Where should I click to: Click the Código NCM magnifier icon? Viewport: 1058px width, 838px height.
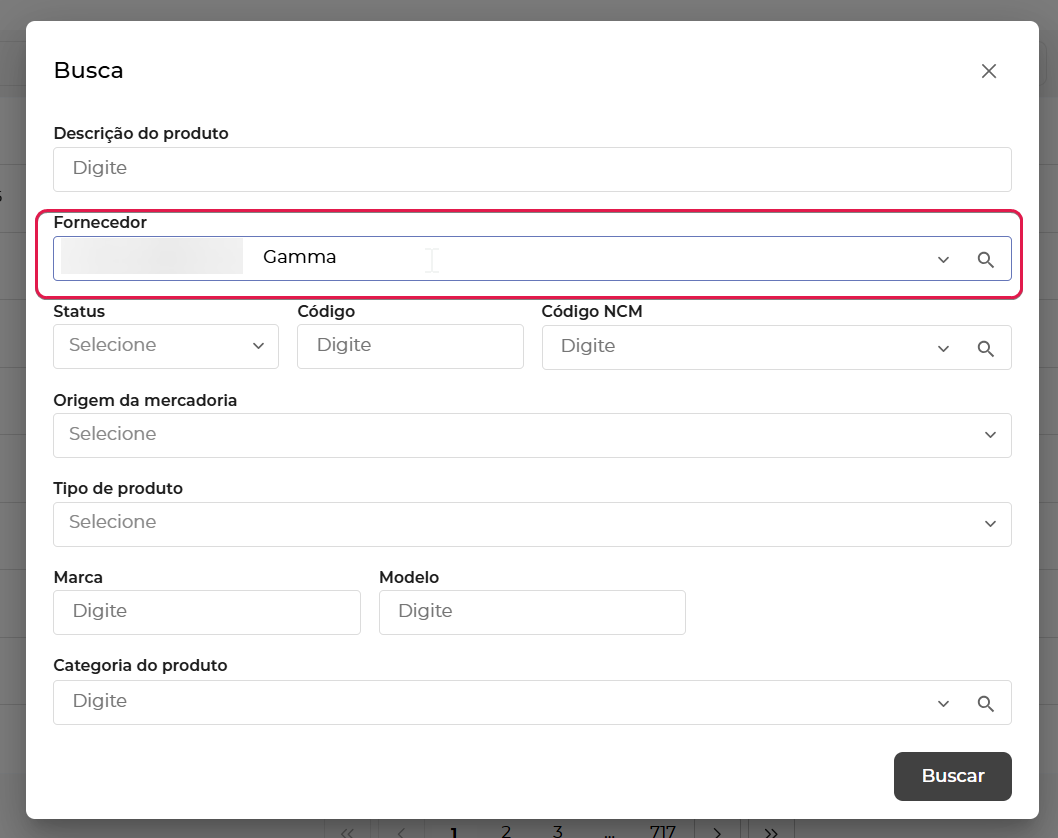pos(985,349)
